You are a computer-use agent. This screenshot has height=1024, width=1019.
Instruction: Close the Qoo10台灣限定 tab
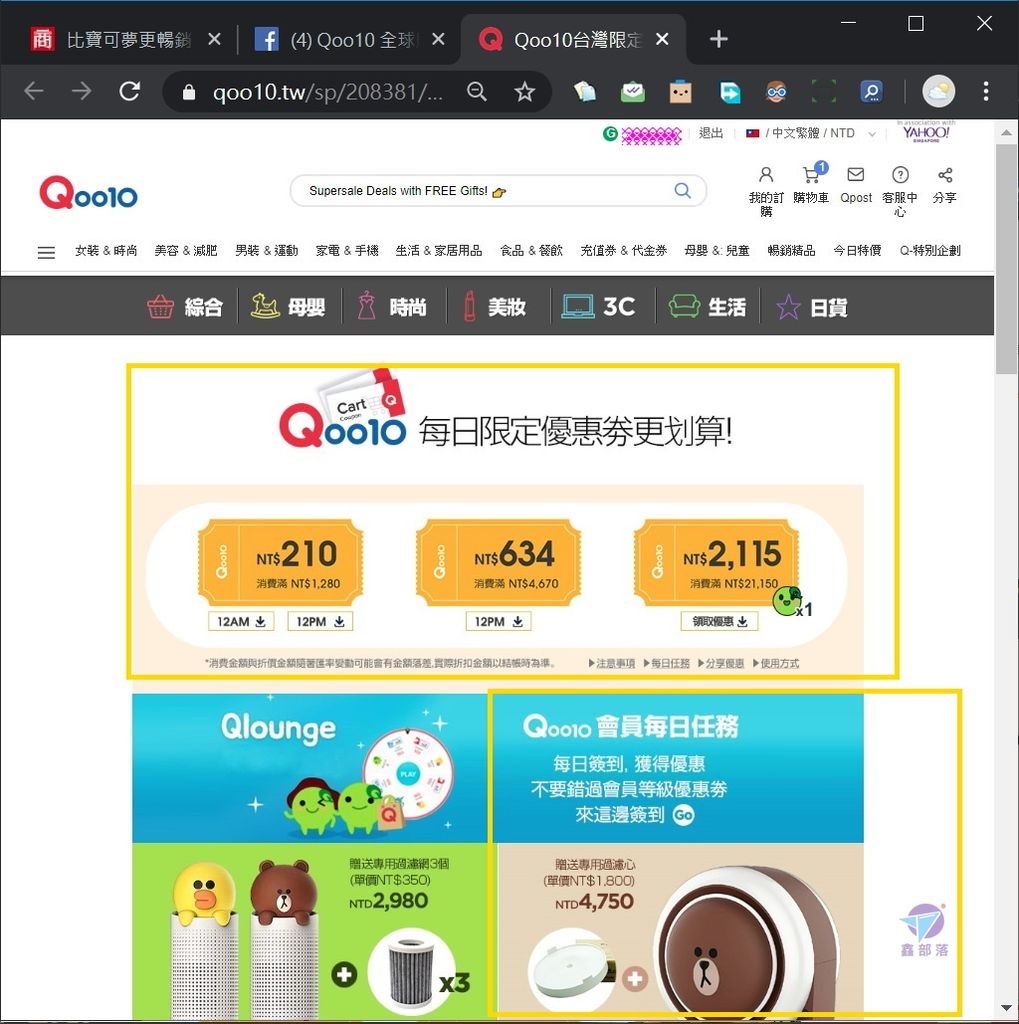(662, 40)
